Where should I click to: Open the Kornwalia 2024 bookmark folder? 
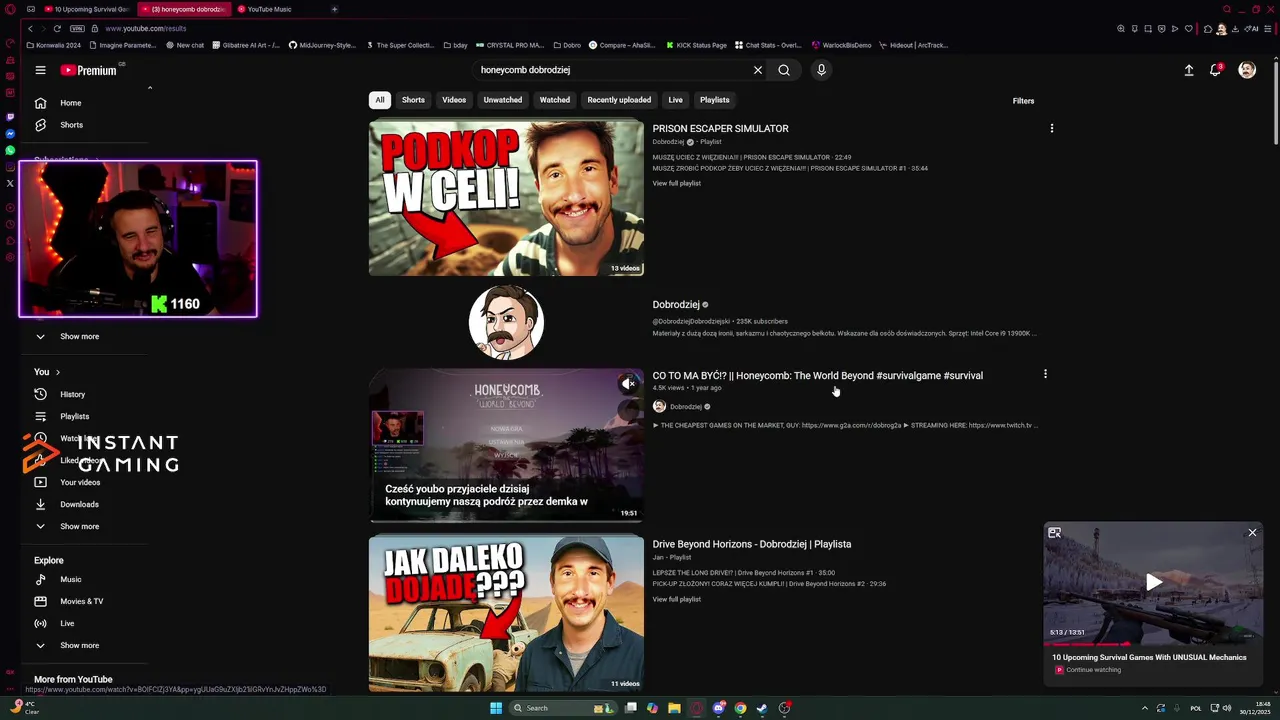point(54,45)
